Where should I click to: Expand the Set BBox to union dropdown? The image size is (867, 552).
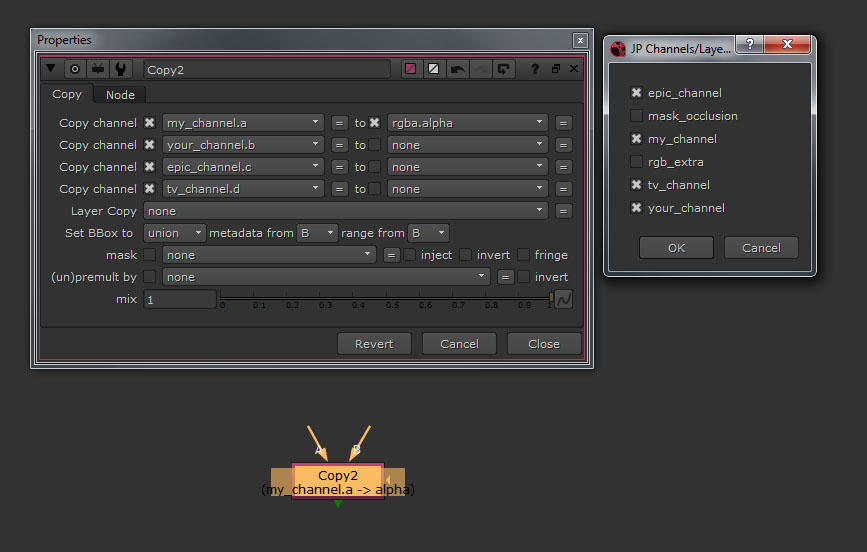pyautogui.click(x=174, y=233)
